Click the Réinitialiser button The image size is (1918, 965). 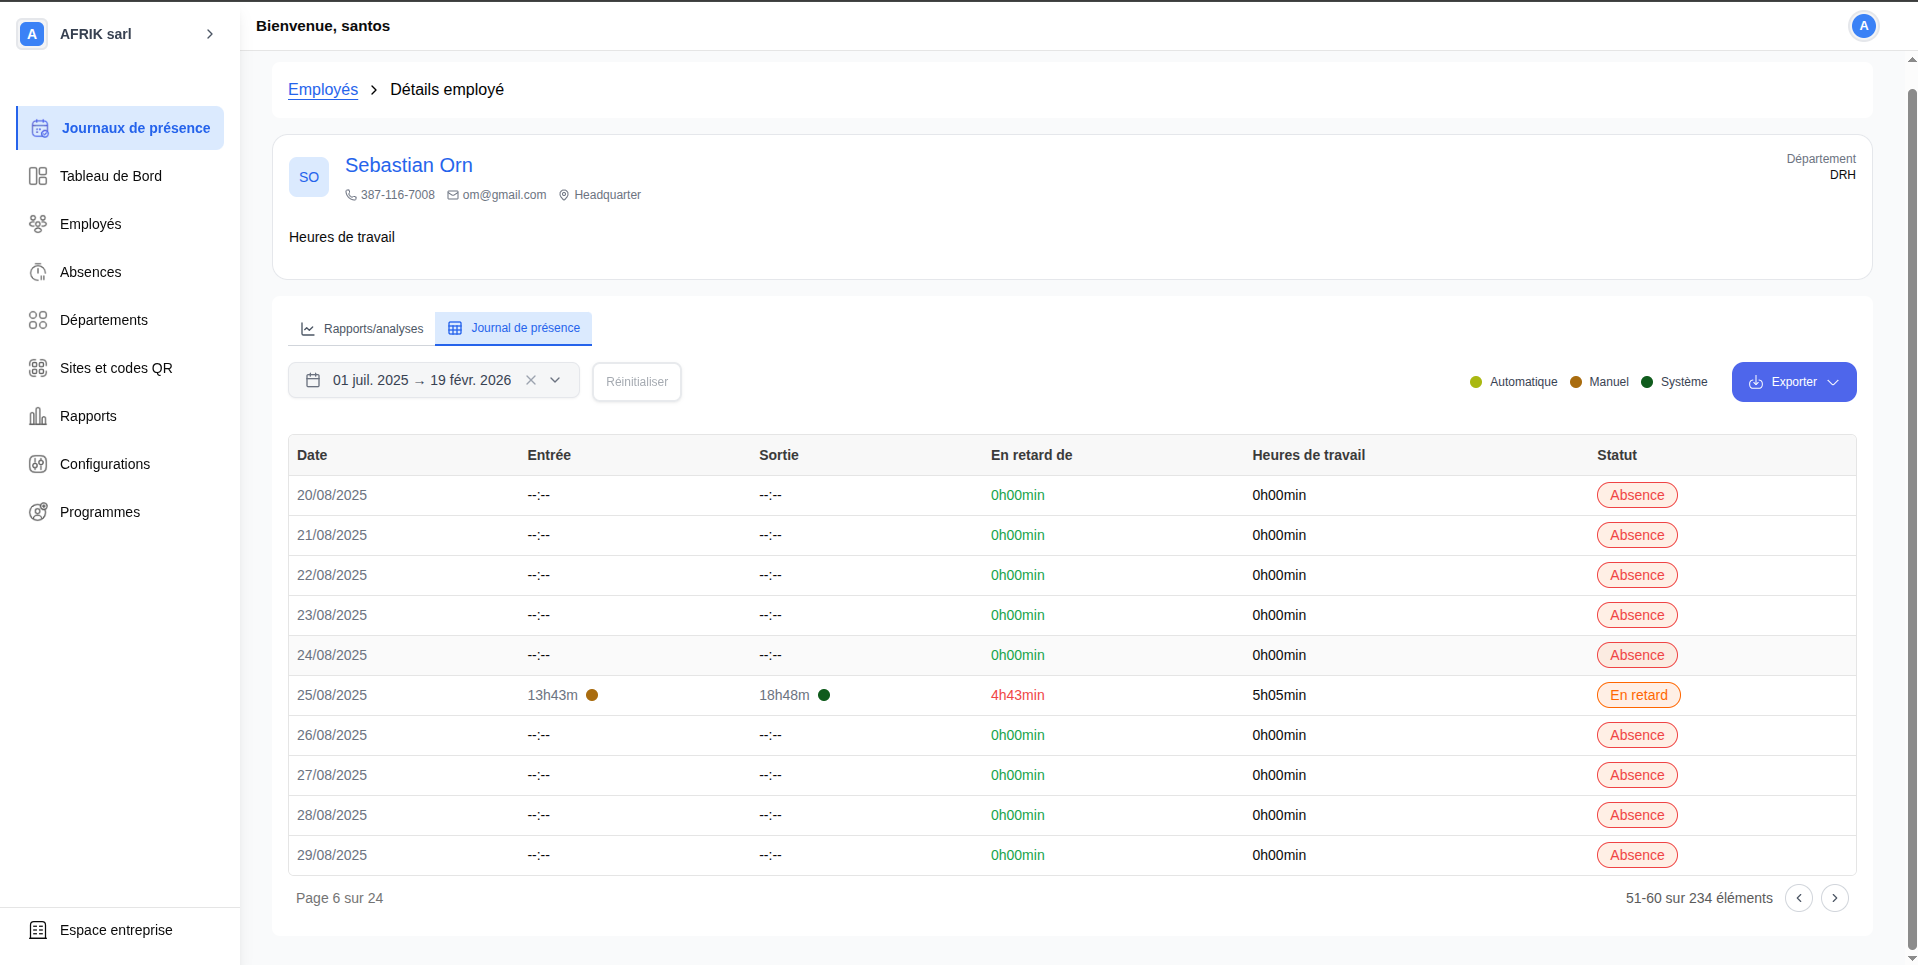coord(637,382)
